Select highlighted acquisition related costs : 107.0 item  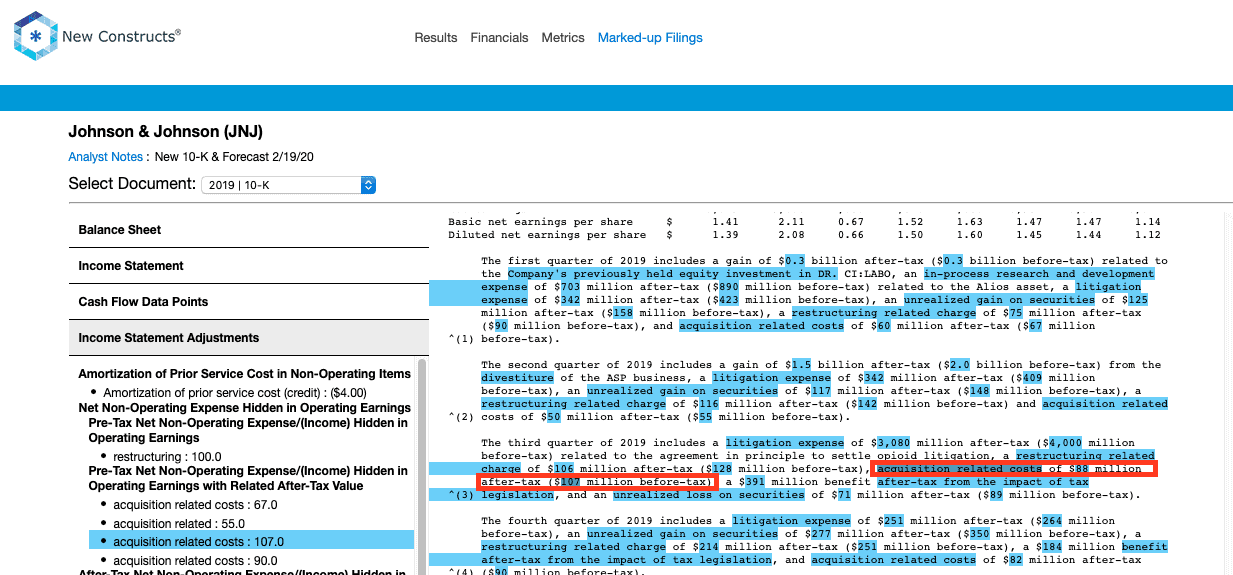(251, 542)
